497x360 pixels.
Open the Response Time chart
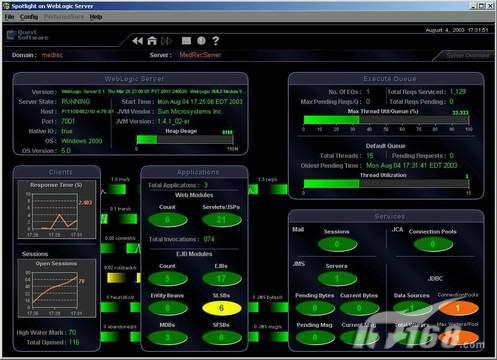click(57, 210)
